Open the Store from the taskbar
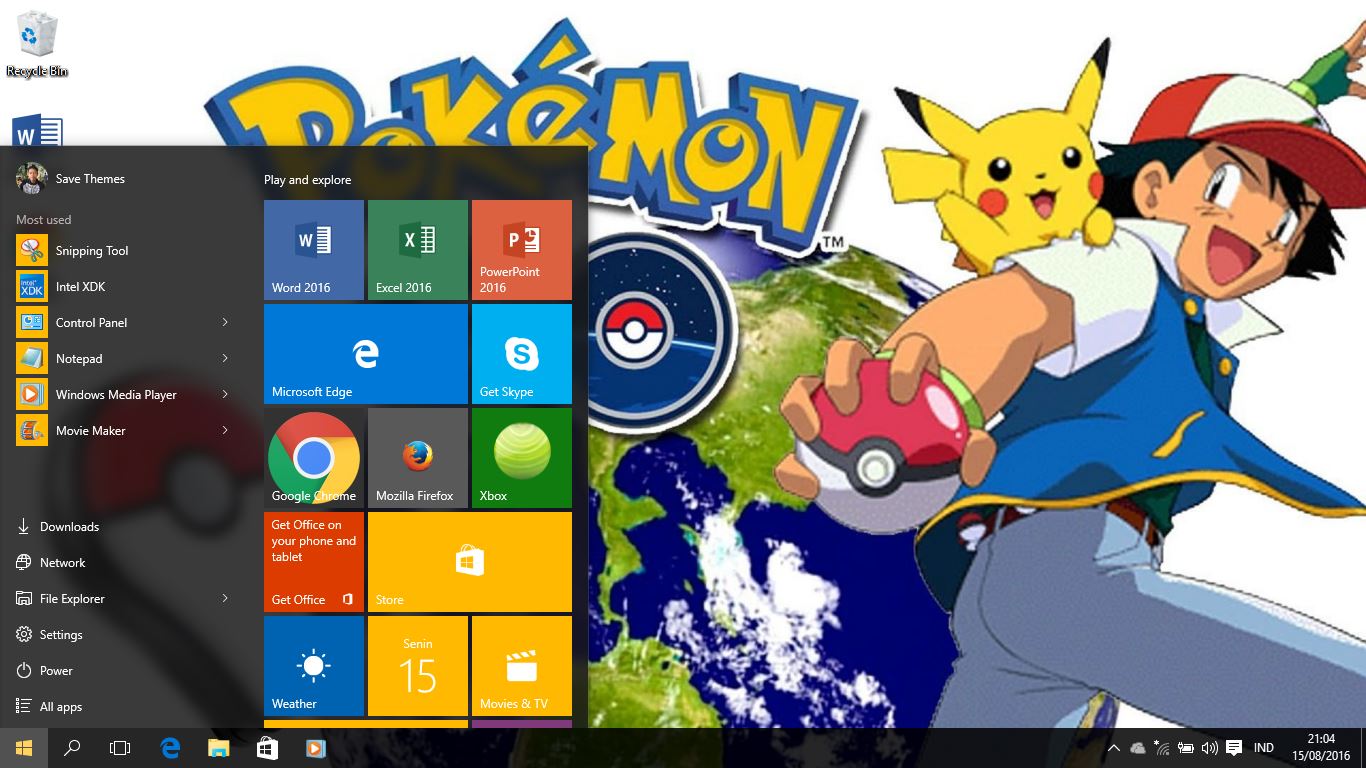1366x768 pixels. click(x=266, y=748)
